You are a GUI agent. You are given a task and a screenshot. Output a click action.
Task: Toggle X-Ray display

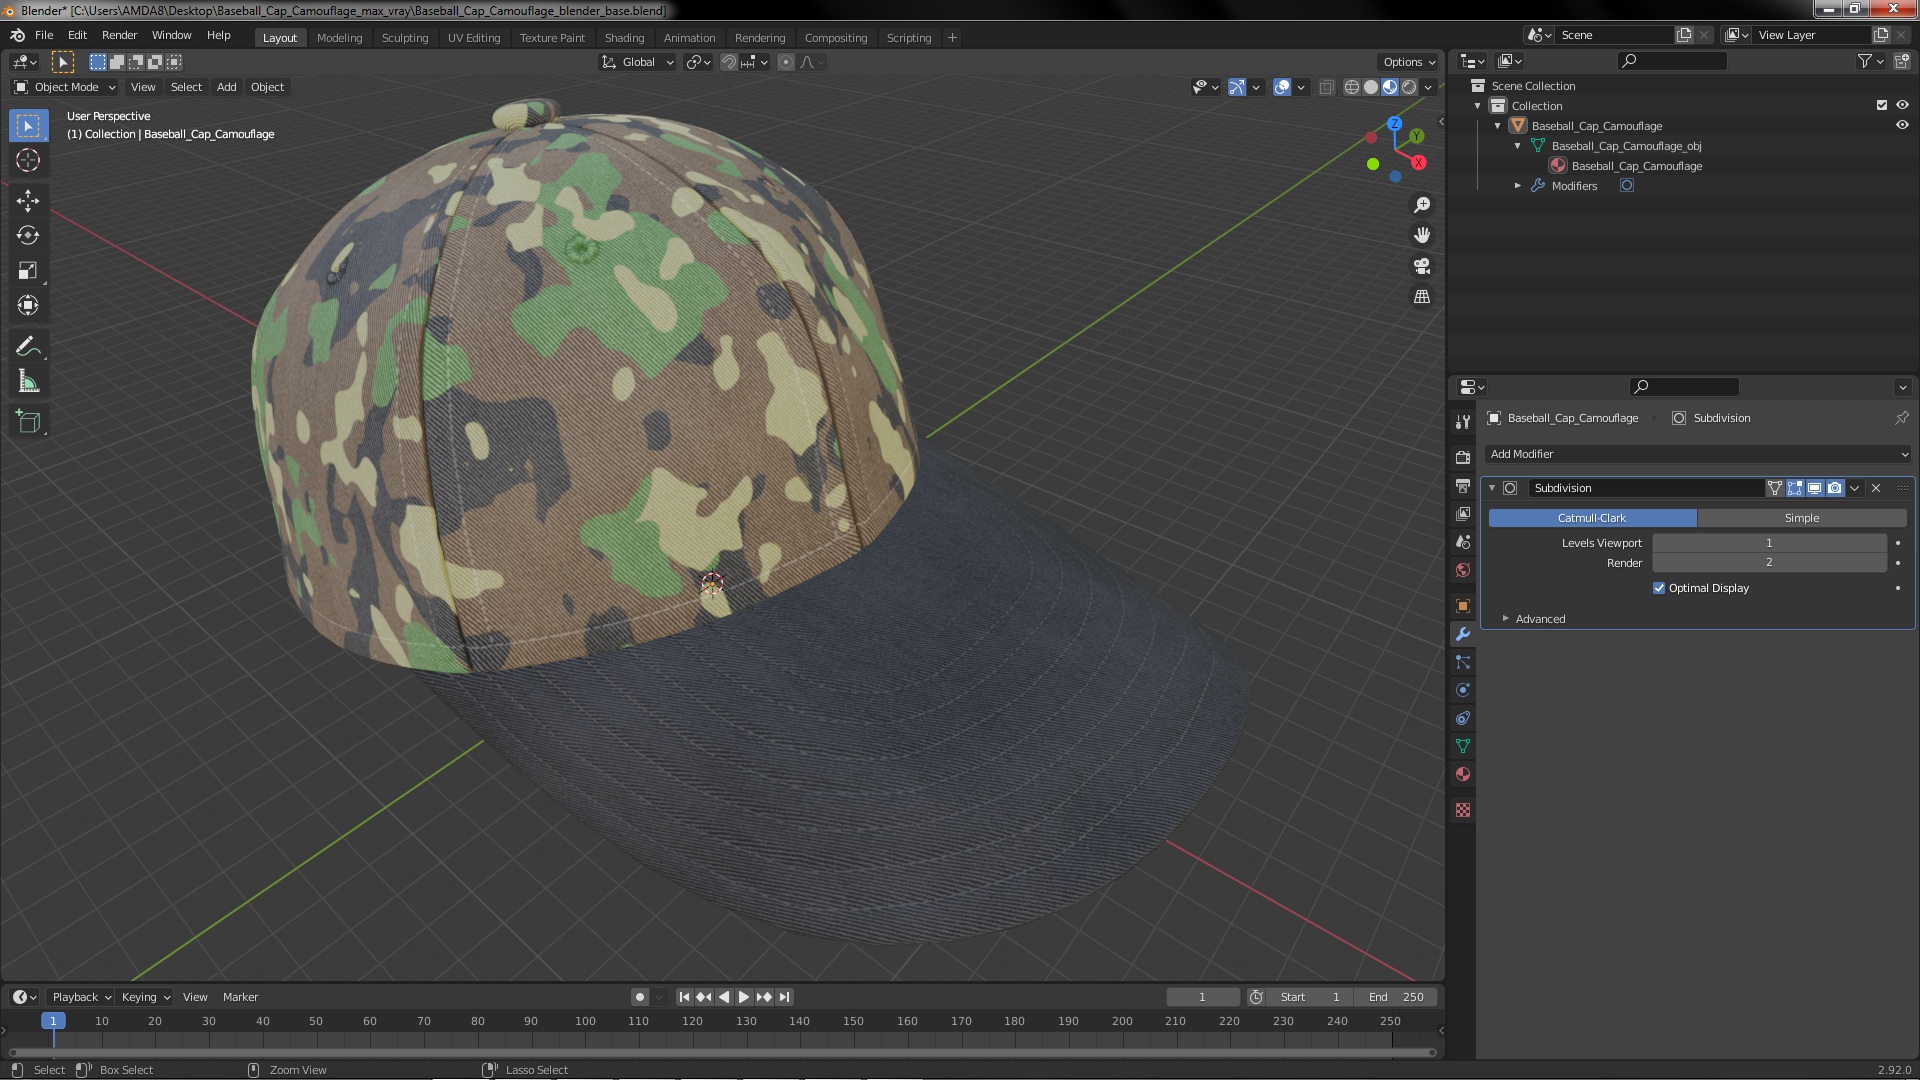[1327, 87]
